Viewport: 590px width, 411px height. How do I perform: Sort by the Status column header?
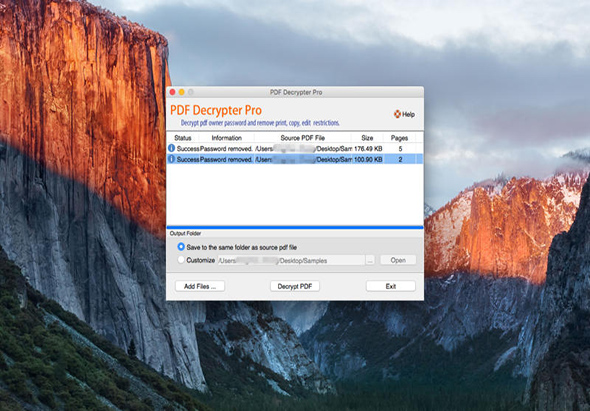pos(183,138)
